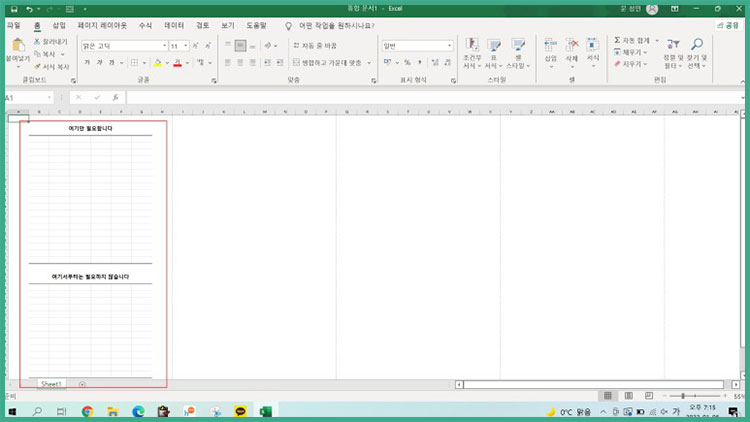Open the number format dropdown (일반)
The height and width of the screenshot is (422, 750).
tap(449, 46)
